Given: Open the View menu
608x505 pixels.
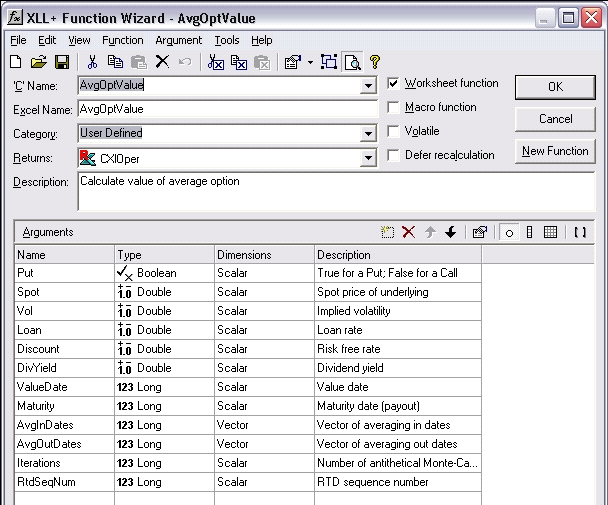Looking at the screenshot, I should coord(79,40).
